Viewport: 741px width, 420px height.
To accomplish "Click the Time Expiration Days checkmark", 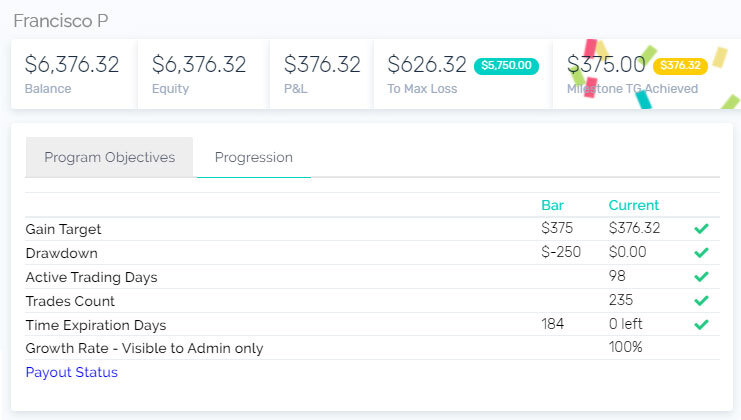I will 701,325.
